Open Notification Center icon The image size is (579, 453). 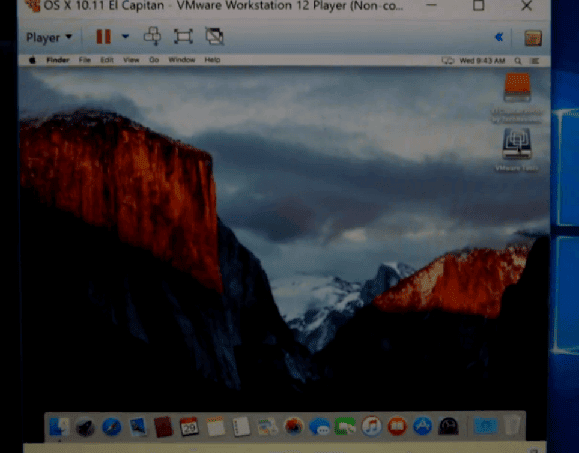[x=534, y=61]
